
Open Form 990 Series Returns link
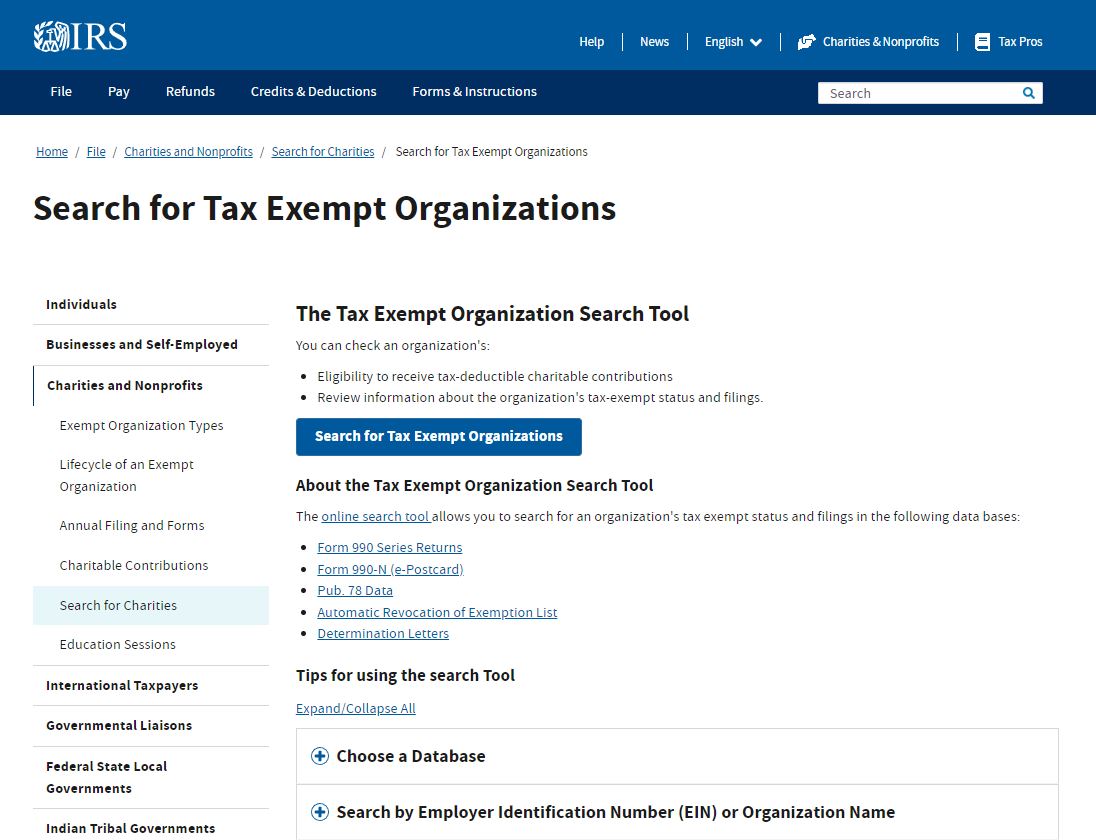pyautogui.click(x=390, y=547)
